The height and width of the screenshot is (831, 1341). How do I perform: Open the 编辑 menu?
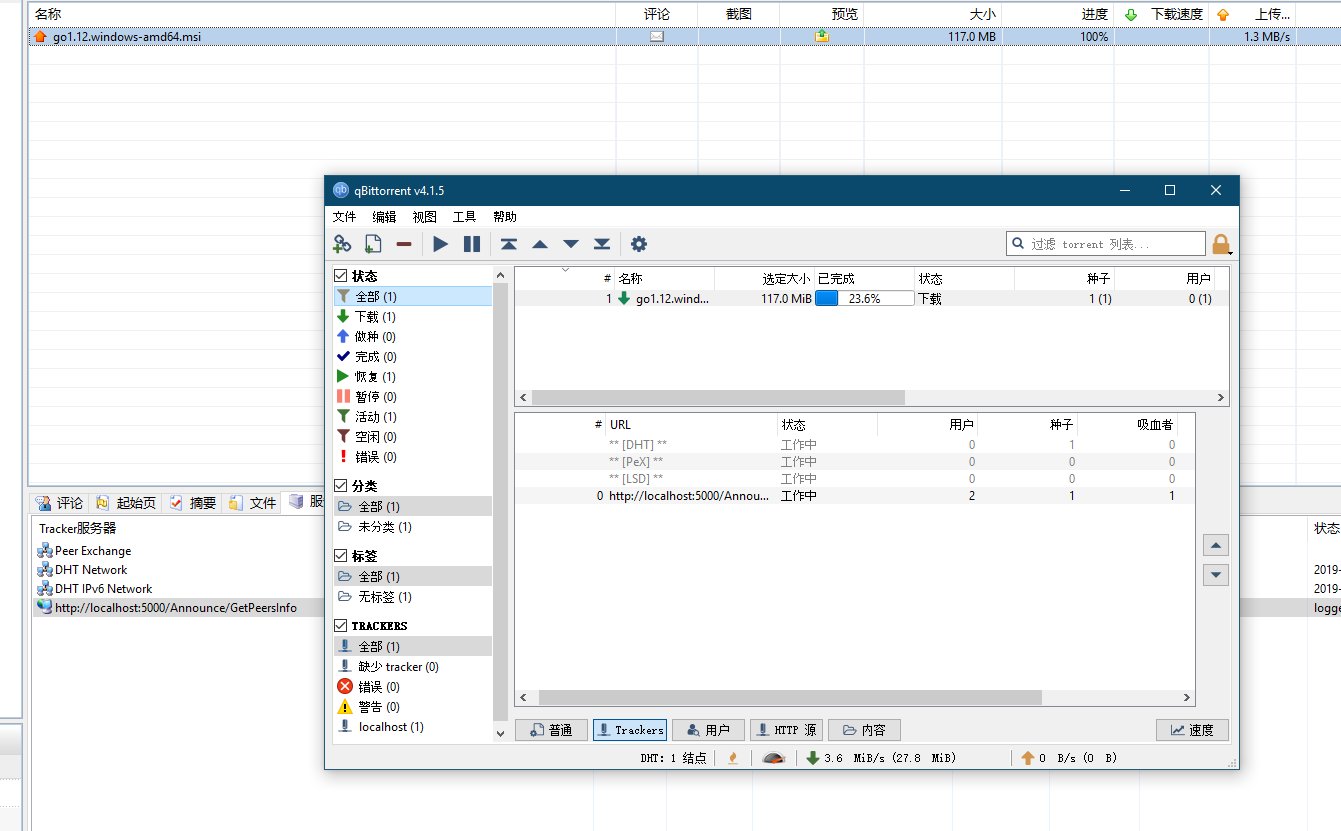point(385,217)
